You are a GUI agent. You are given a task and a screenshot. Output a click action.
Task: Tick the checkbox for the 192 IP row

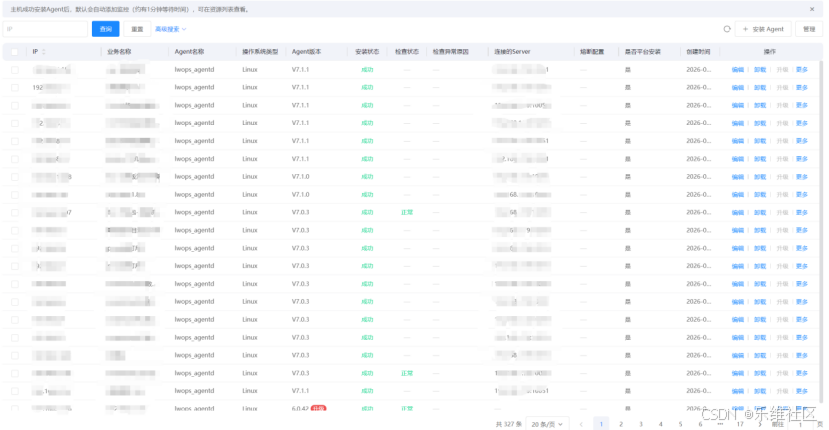[x=15, y=87]
